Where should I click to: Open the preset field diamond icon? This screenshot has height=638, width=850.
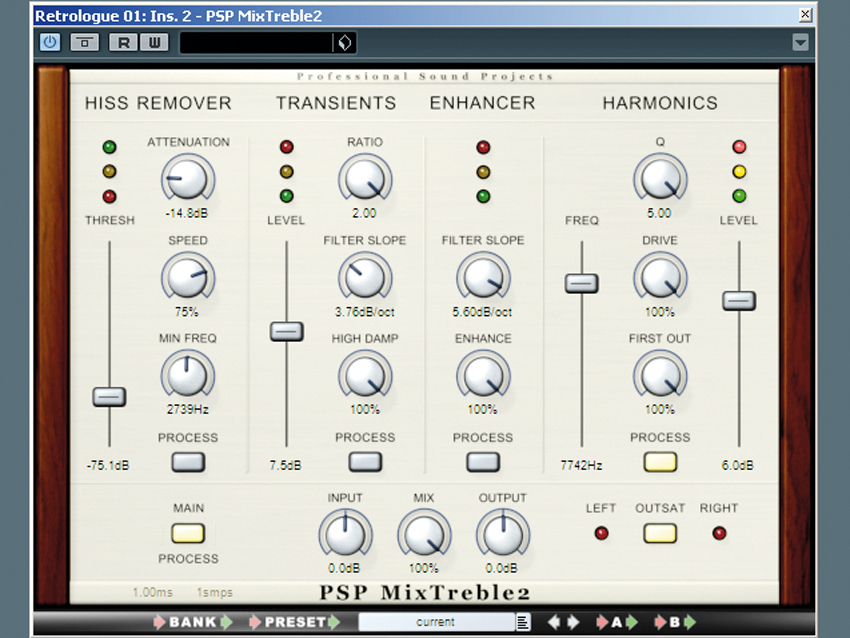[x=345, y=43]
